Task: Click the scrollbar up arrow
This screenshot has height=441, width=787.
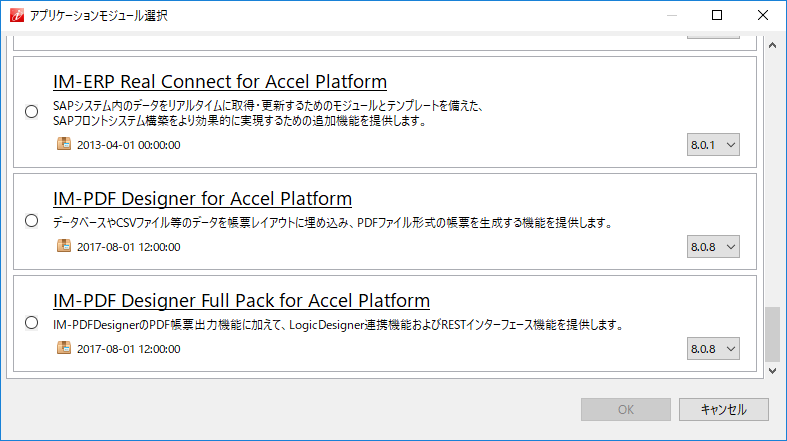Action: (x=772, y=46)
